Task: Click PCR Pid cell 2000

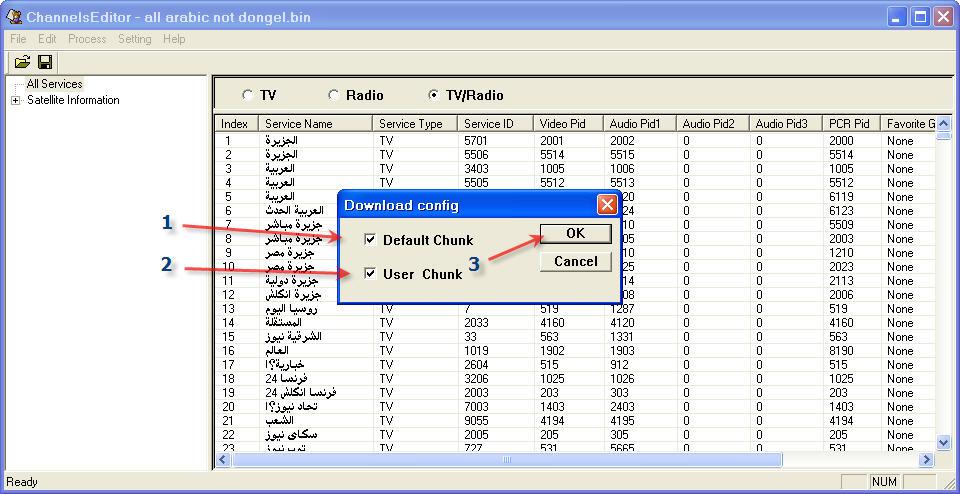Action: [x=842, y=140]
